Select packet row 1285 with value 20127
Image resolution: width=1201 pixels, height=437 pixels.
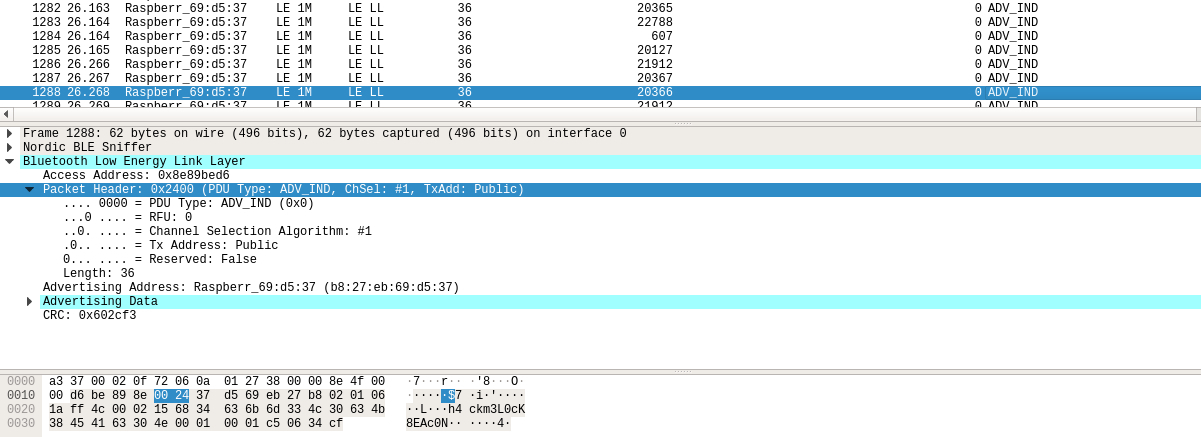click(600, 50)
